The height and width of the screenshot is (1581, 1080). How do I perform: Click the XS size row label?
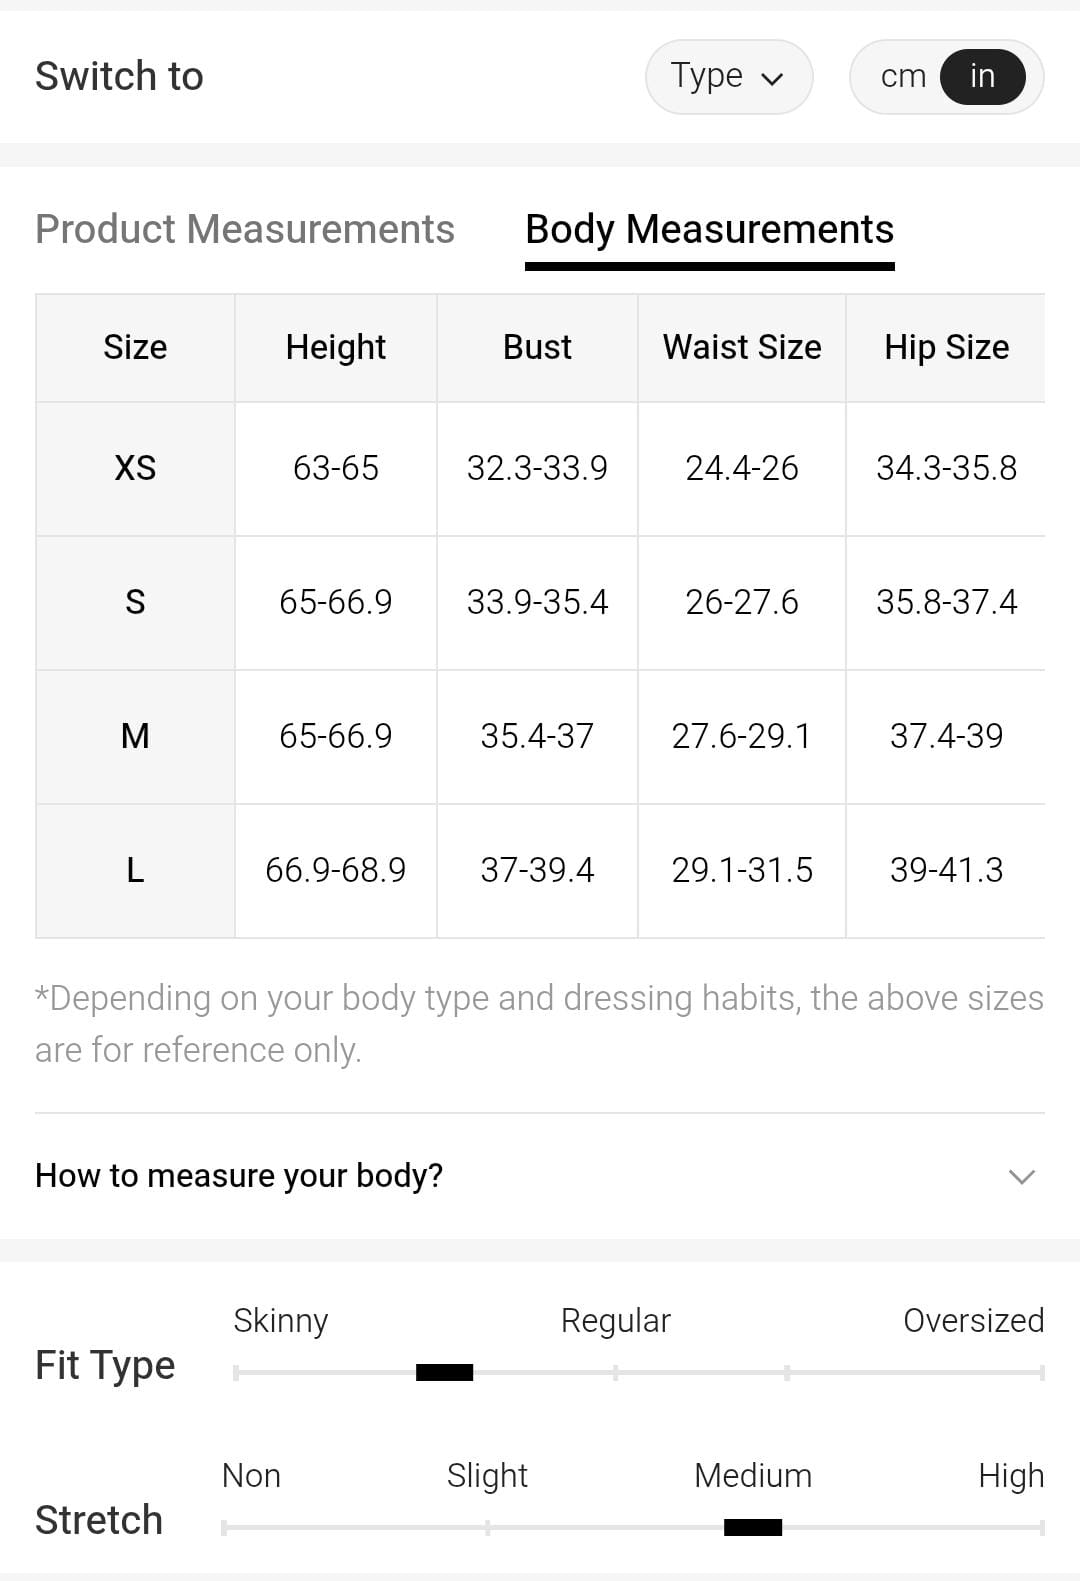pos(135,468)
